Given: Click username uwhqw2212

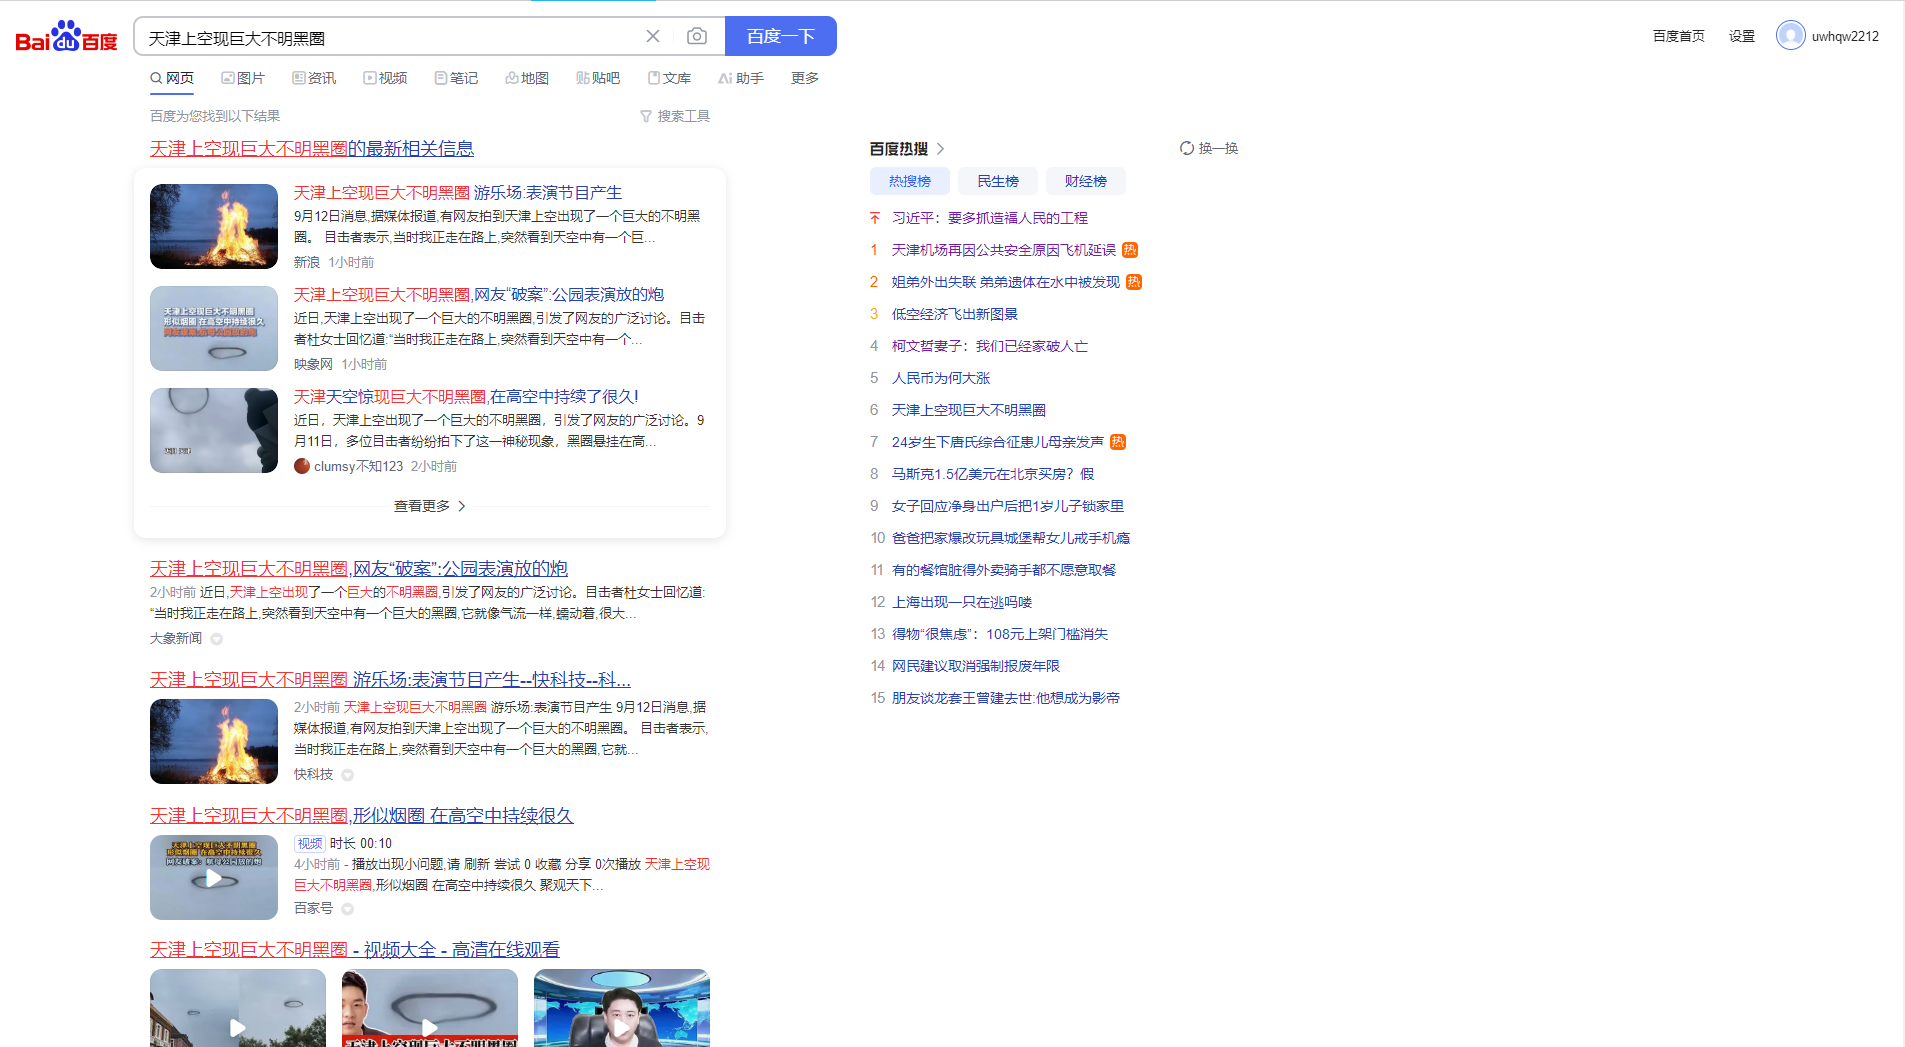Looking at the screenshot, I should point(1845,36).
